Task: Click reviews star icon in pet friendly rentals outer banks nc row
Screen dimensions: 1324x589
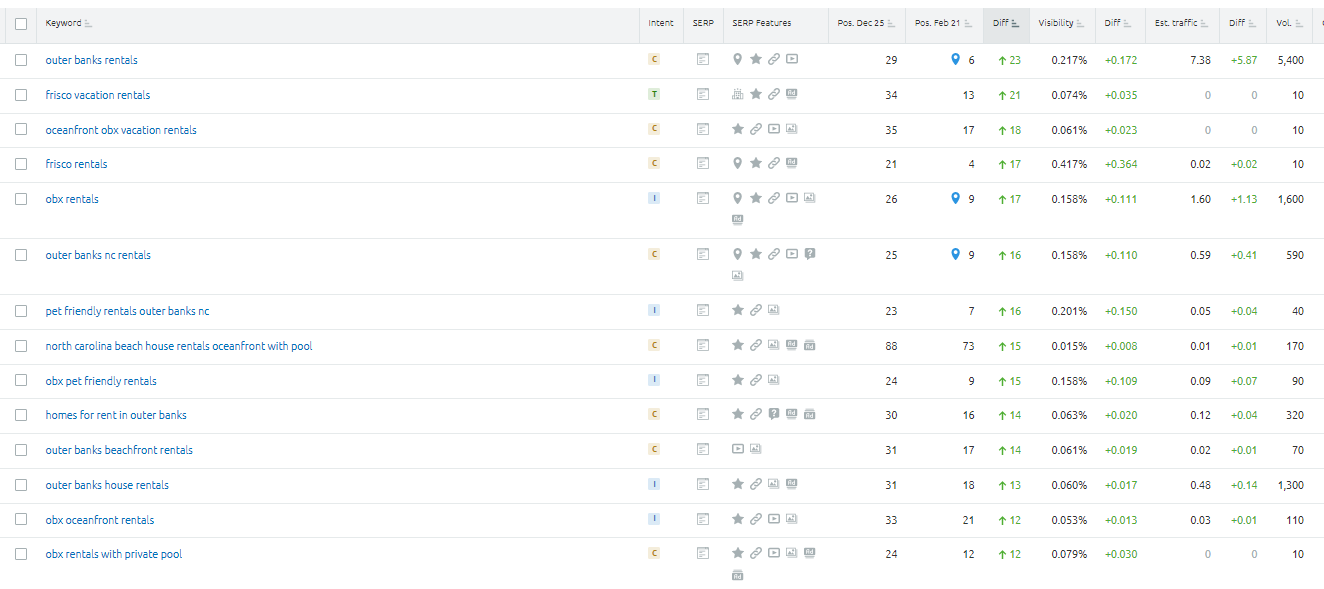Action: tap(737, 311)
